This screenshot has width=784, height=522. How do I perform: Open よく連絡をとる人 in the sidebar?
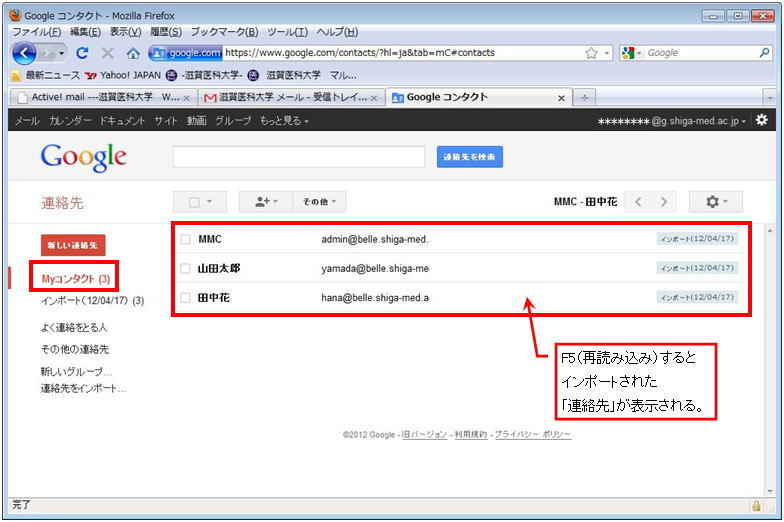coord(74,328)
